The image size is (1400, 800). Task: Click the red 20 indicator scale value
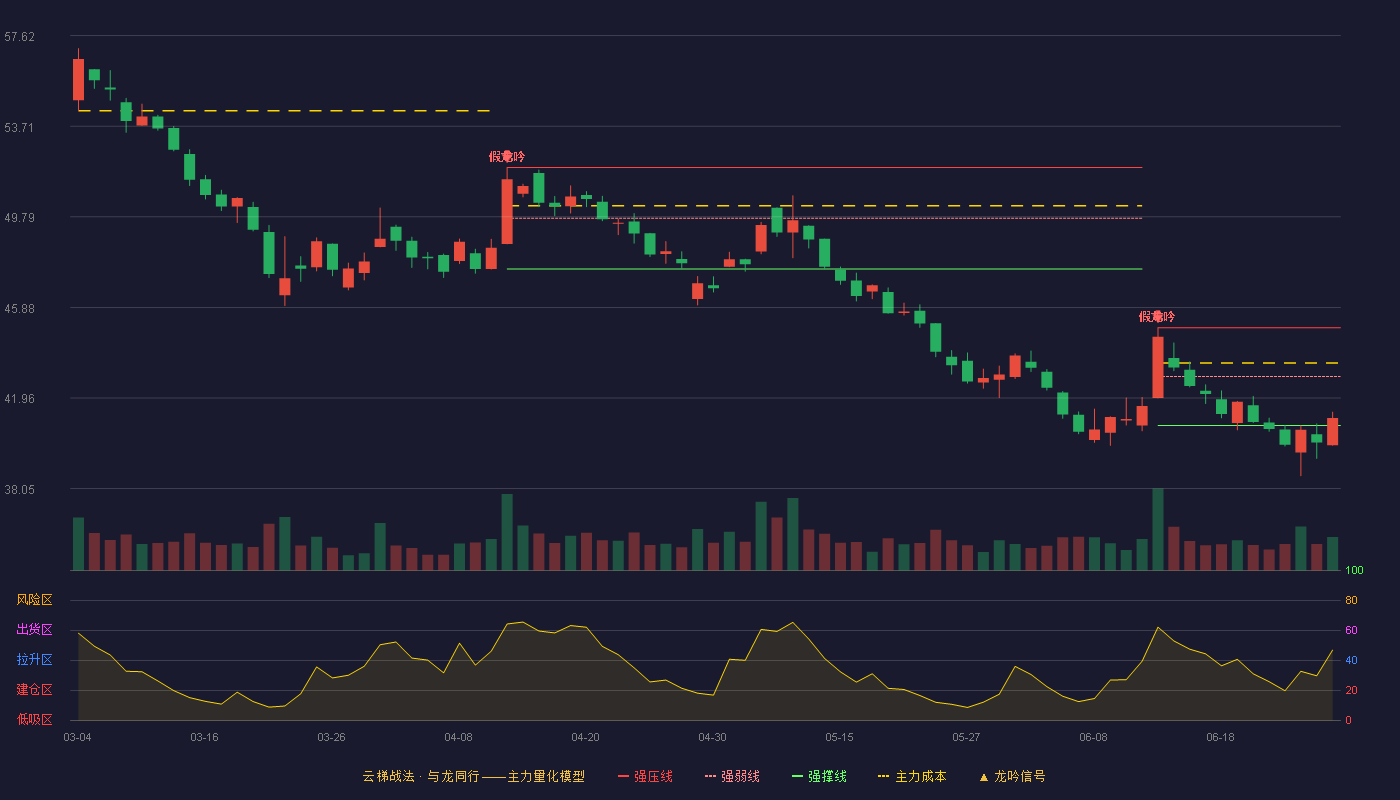tap(1351, 690)
